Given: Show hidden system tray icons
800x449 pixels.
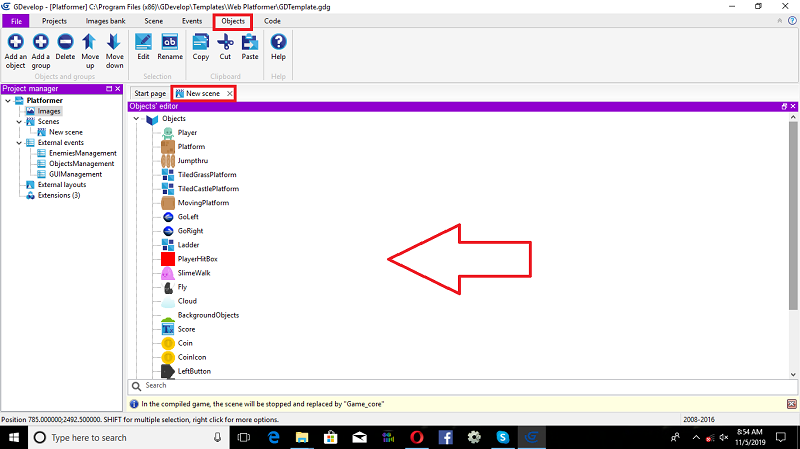Looking at the screenshot, I should click(696, 437).
